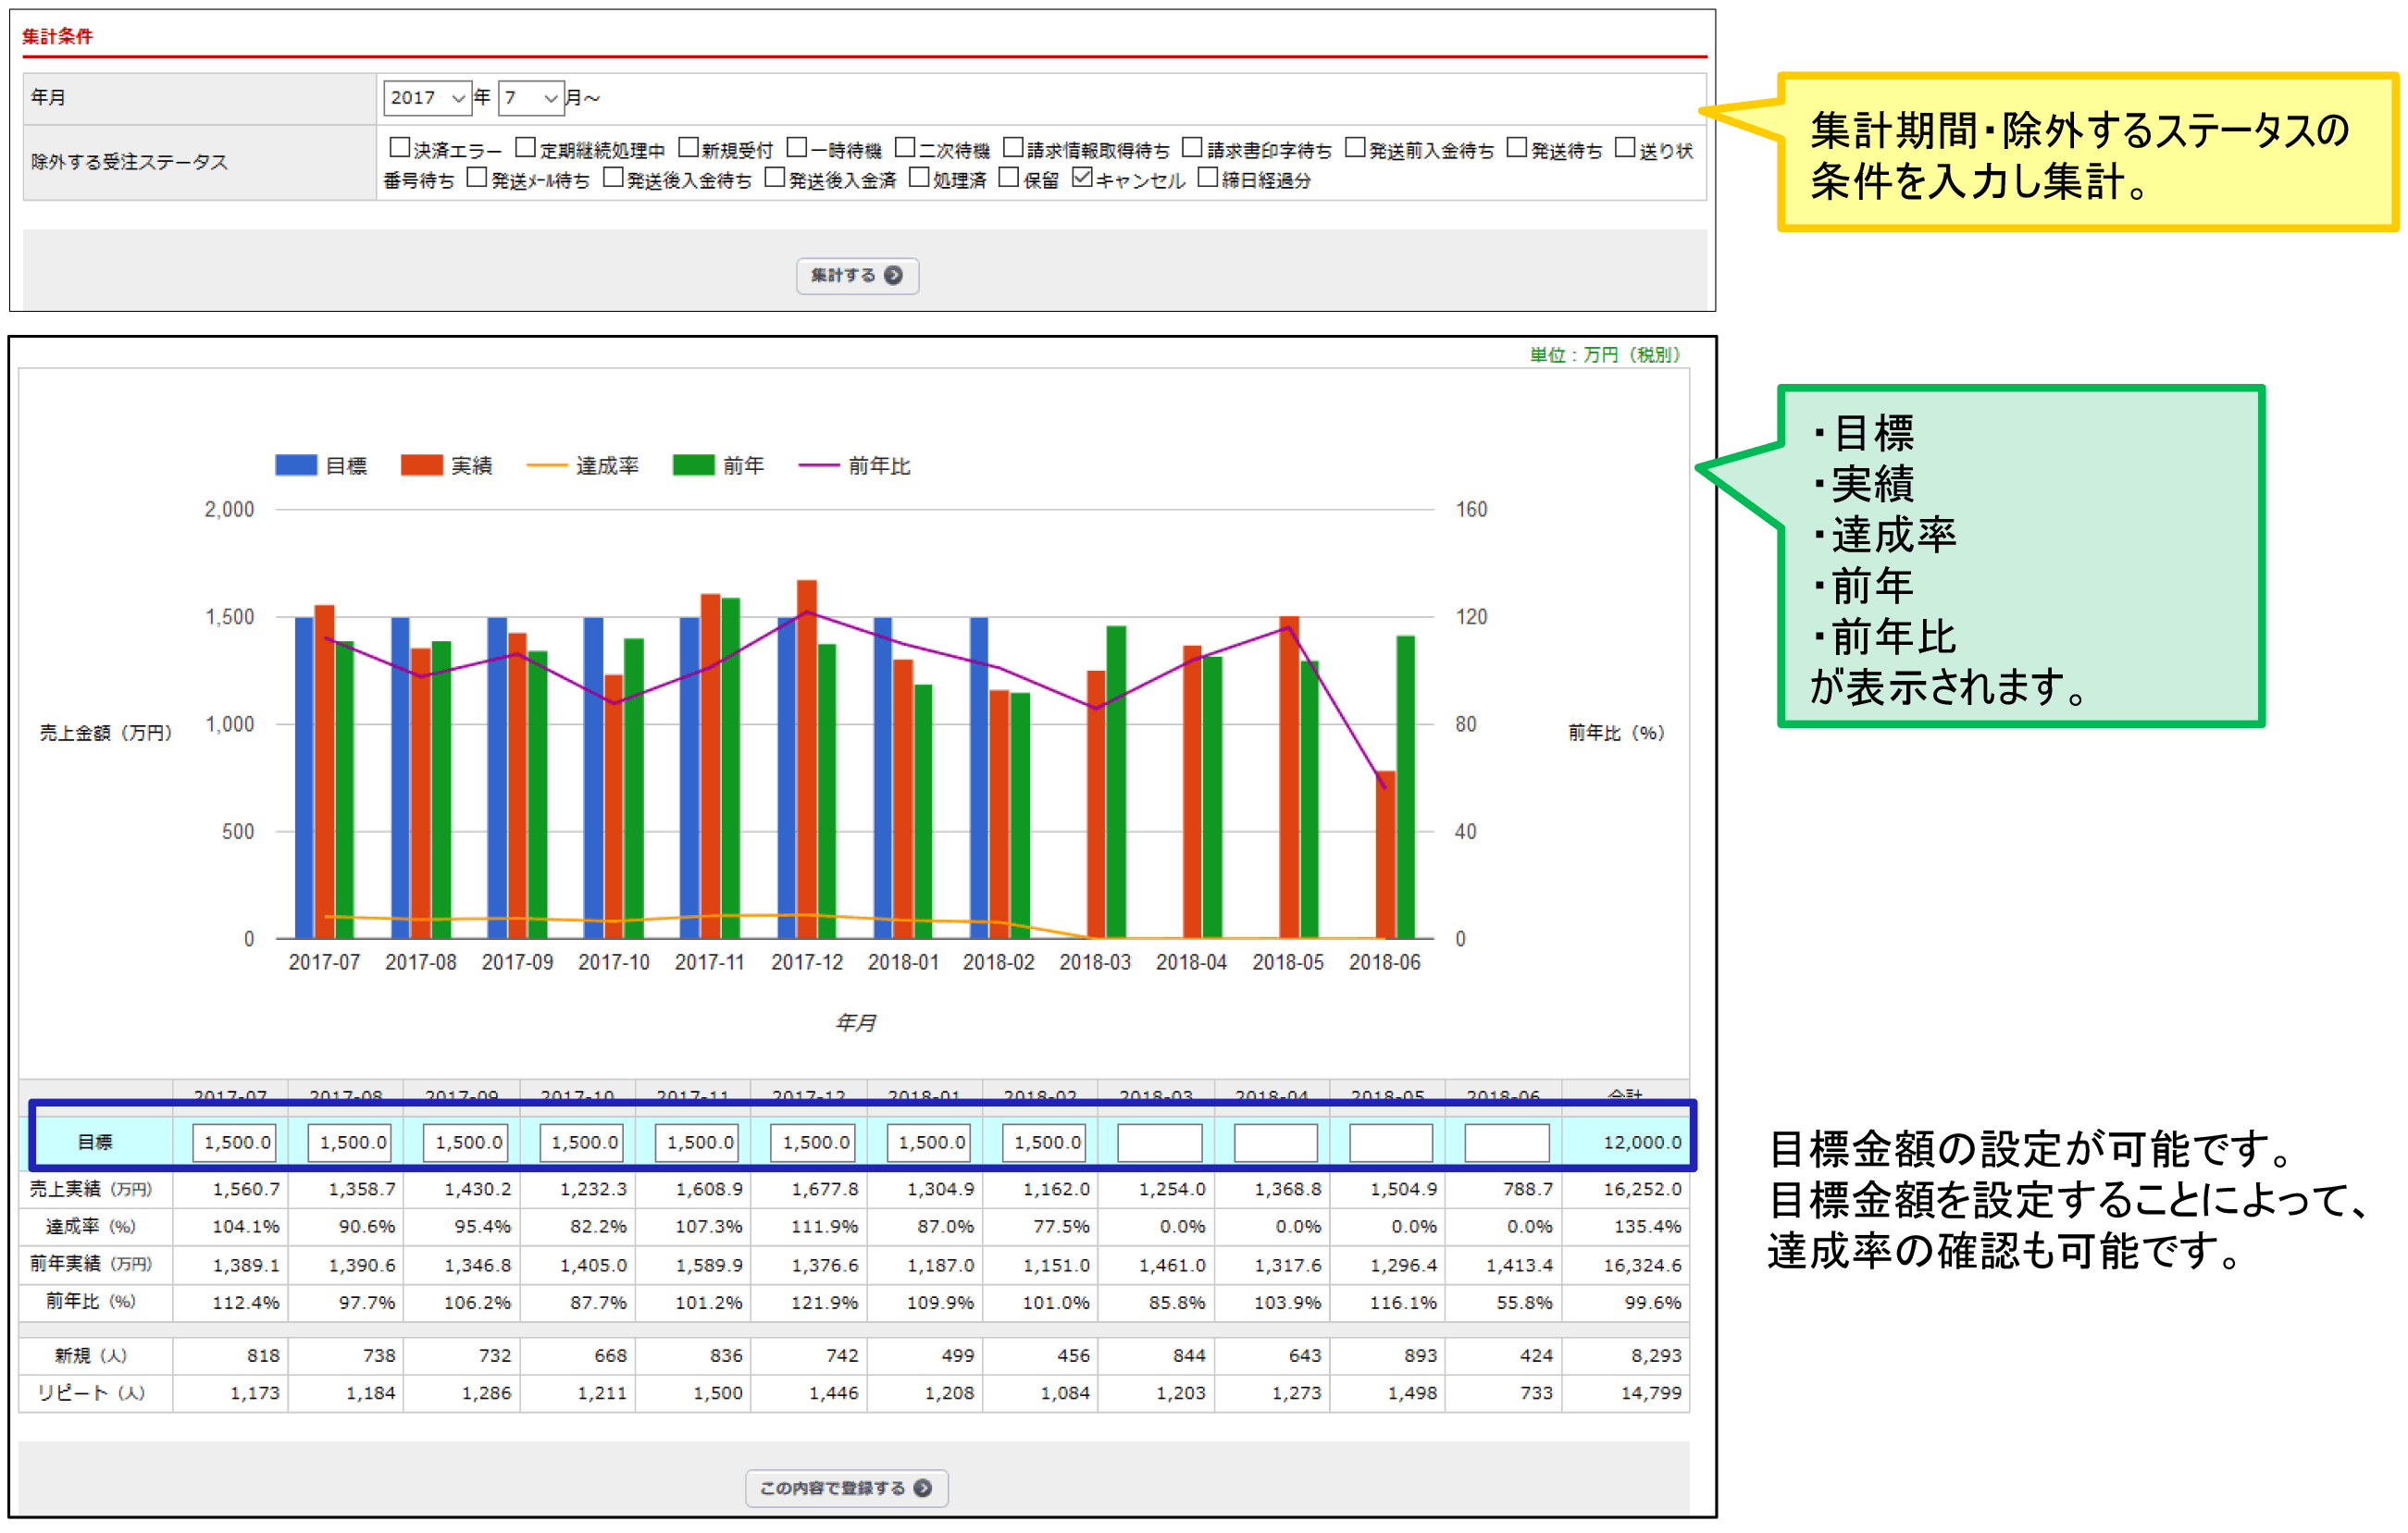Tick the 保留 status checkbox

tap(1009, 178)
